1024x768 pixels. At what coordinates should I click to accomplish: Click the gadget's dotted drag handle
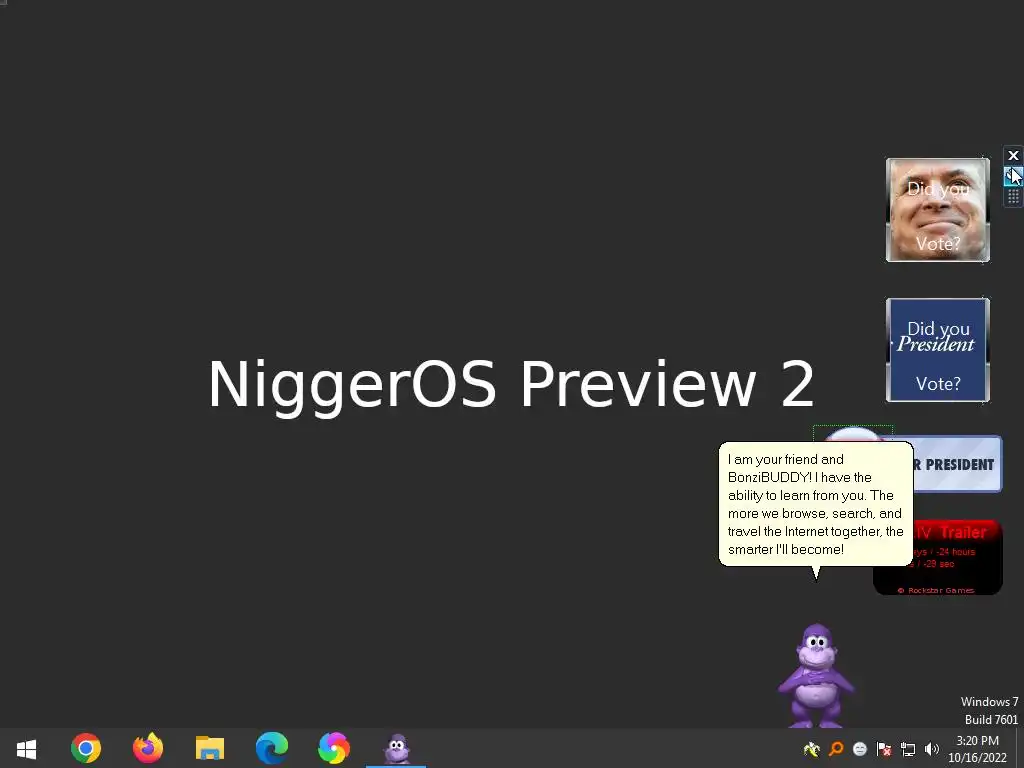[1013, 196]
